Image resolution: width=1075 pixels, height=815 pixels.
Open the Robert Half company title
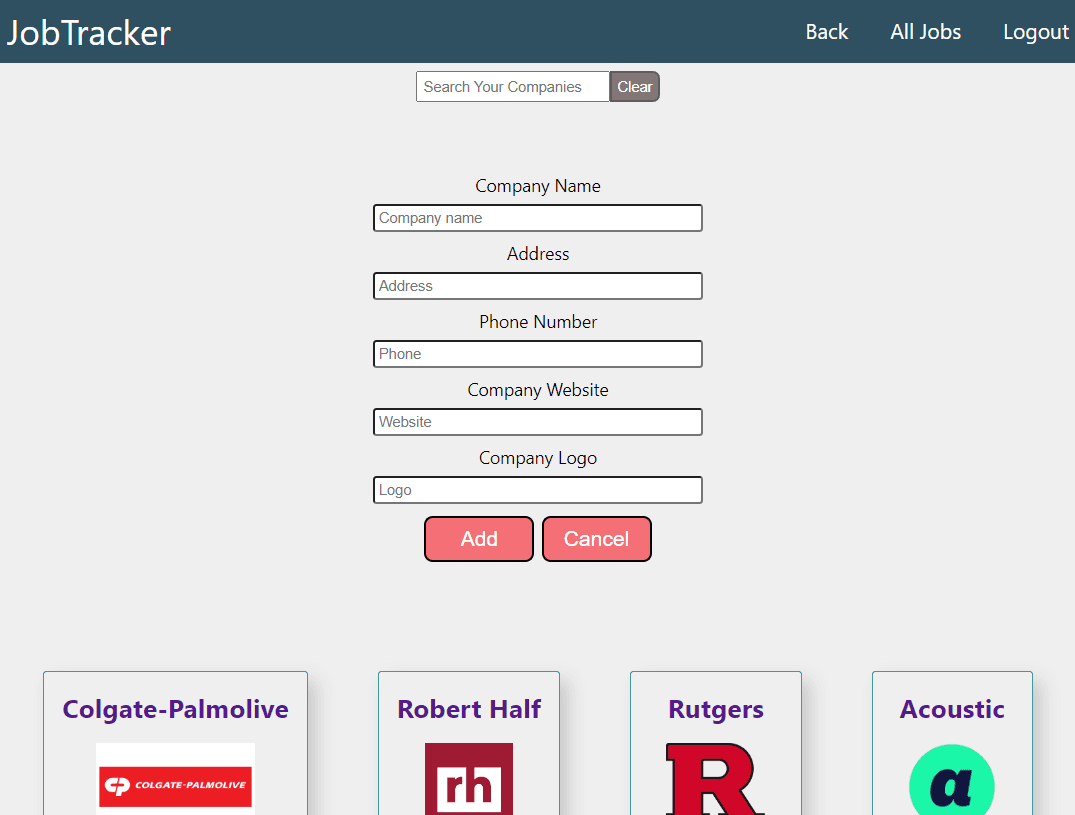pos(469,709)
